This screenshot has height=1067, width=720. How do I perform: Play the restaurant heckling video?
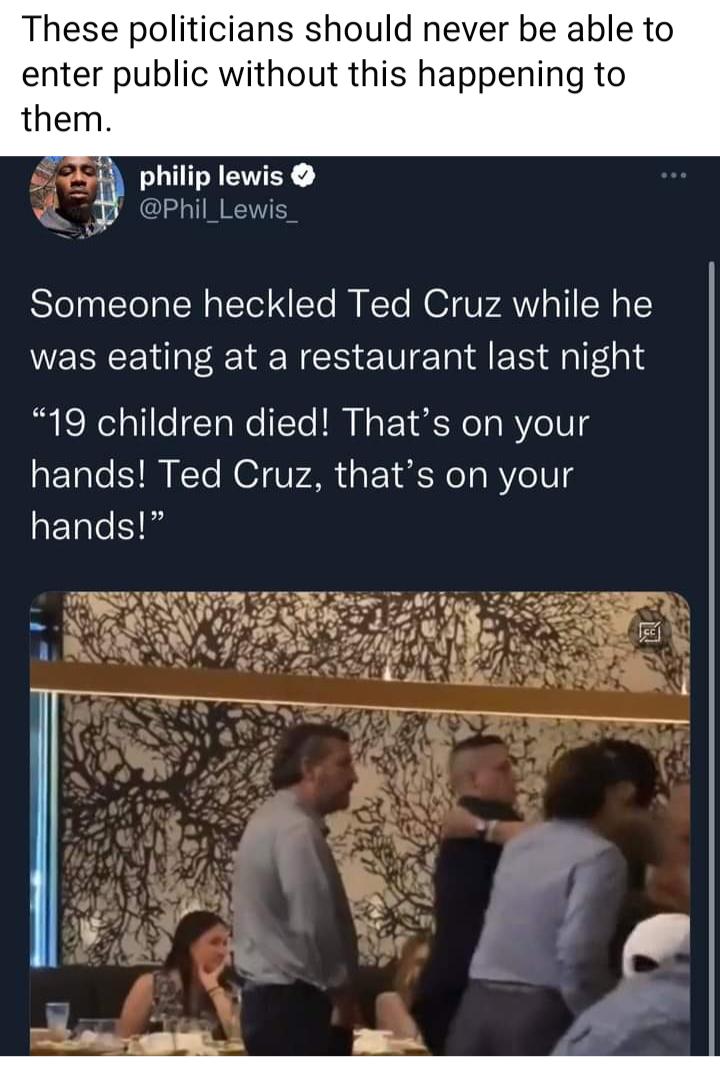click(360, 830)
